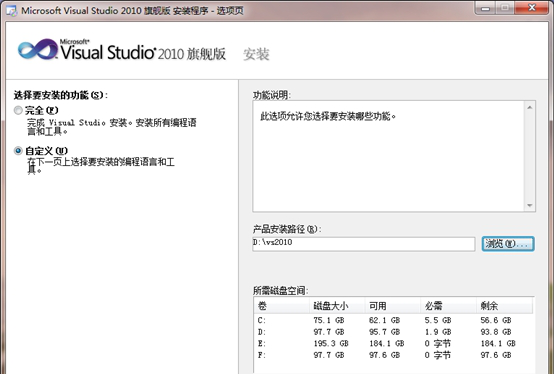This screenshot has width=554, height=388.
Task: Select the 完全 (Full) install radio button
Action: click(18, 111)
